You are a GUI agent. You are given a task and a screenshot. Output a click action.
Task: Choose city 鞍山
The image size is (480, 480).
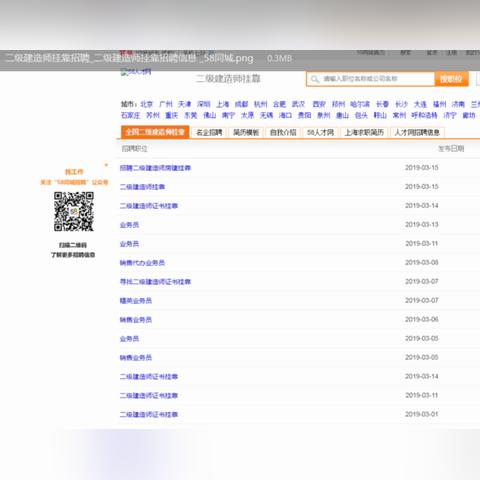pos(380,115)
